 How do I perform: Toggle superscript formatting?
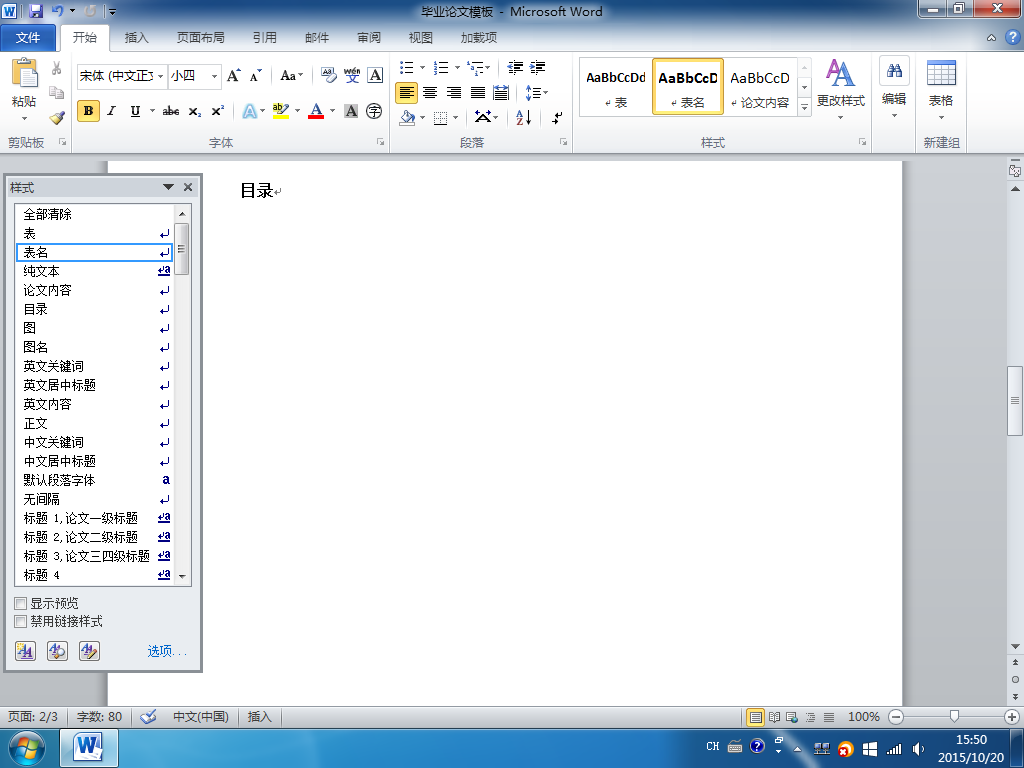pyautogui.click(x=217, y=111)
